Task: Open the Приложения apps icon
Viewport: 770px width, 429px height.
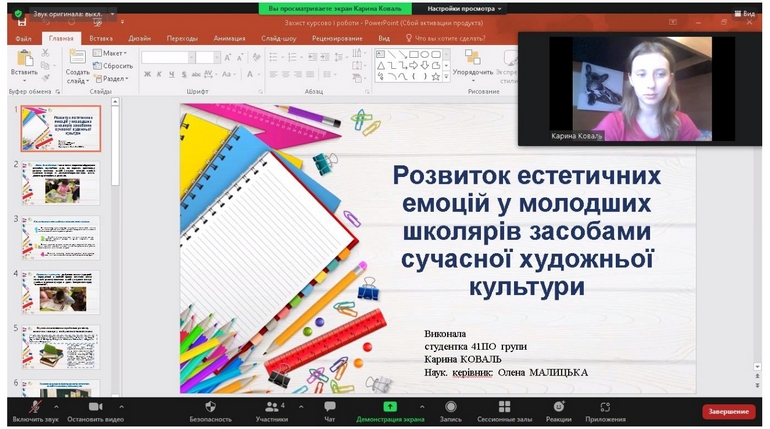Action: (x=605, y=406)
